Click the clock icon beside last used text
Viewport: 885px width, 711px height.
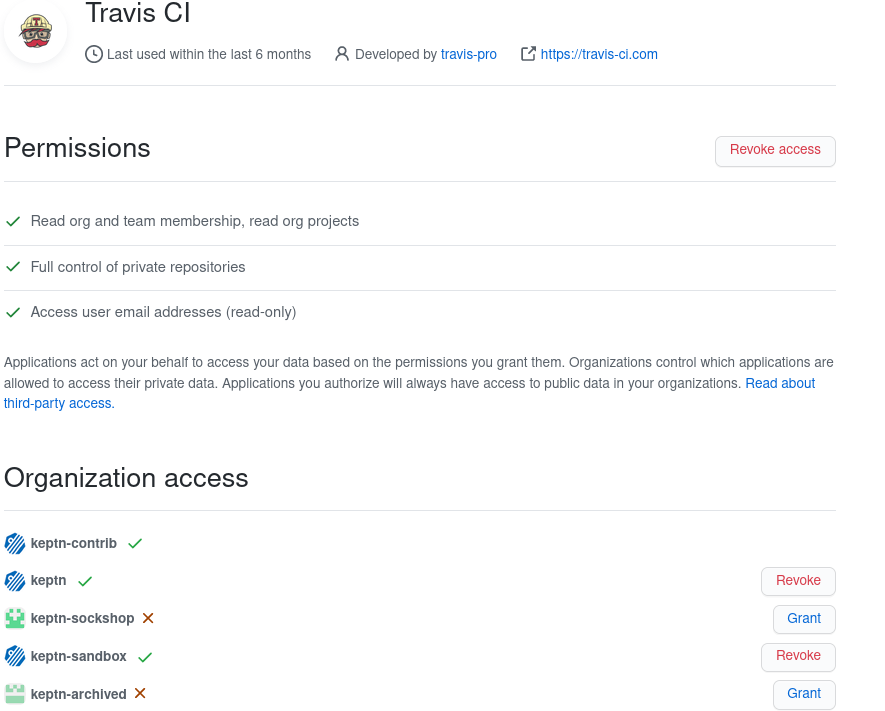93,54
